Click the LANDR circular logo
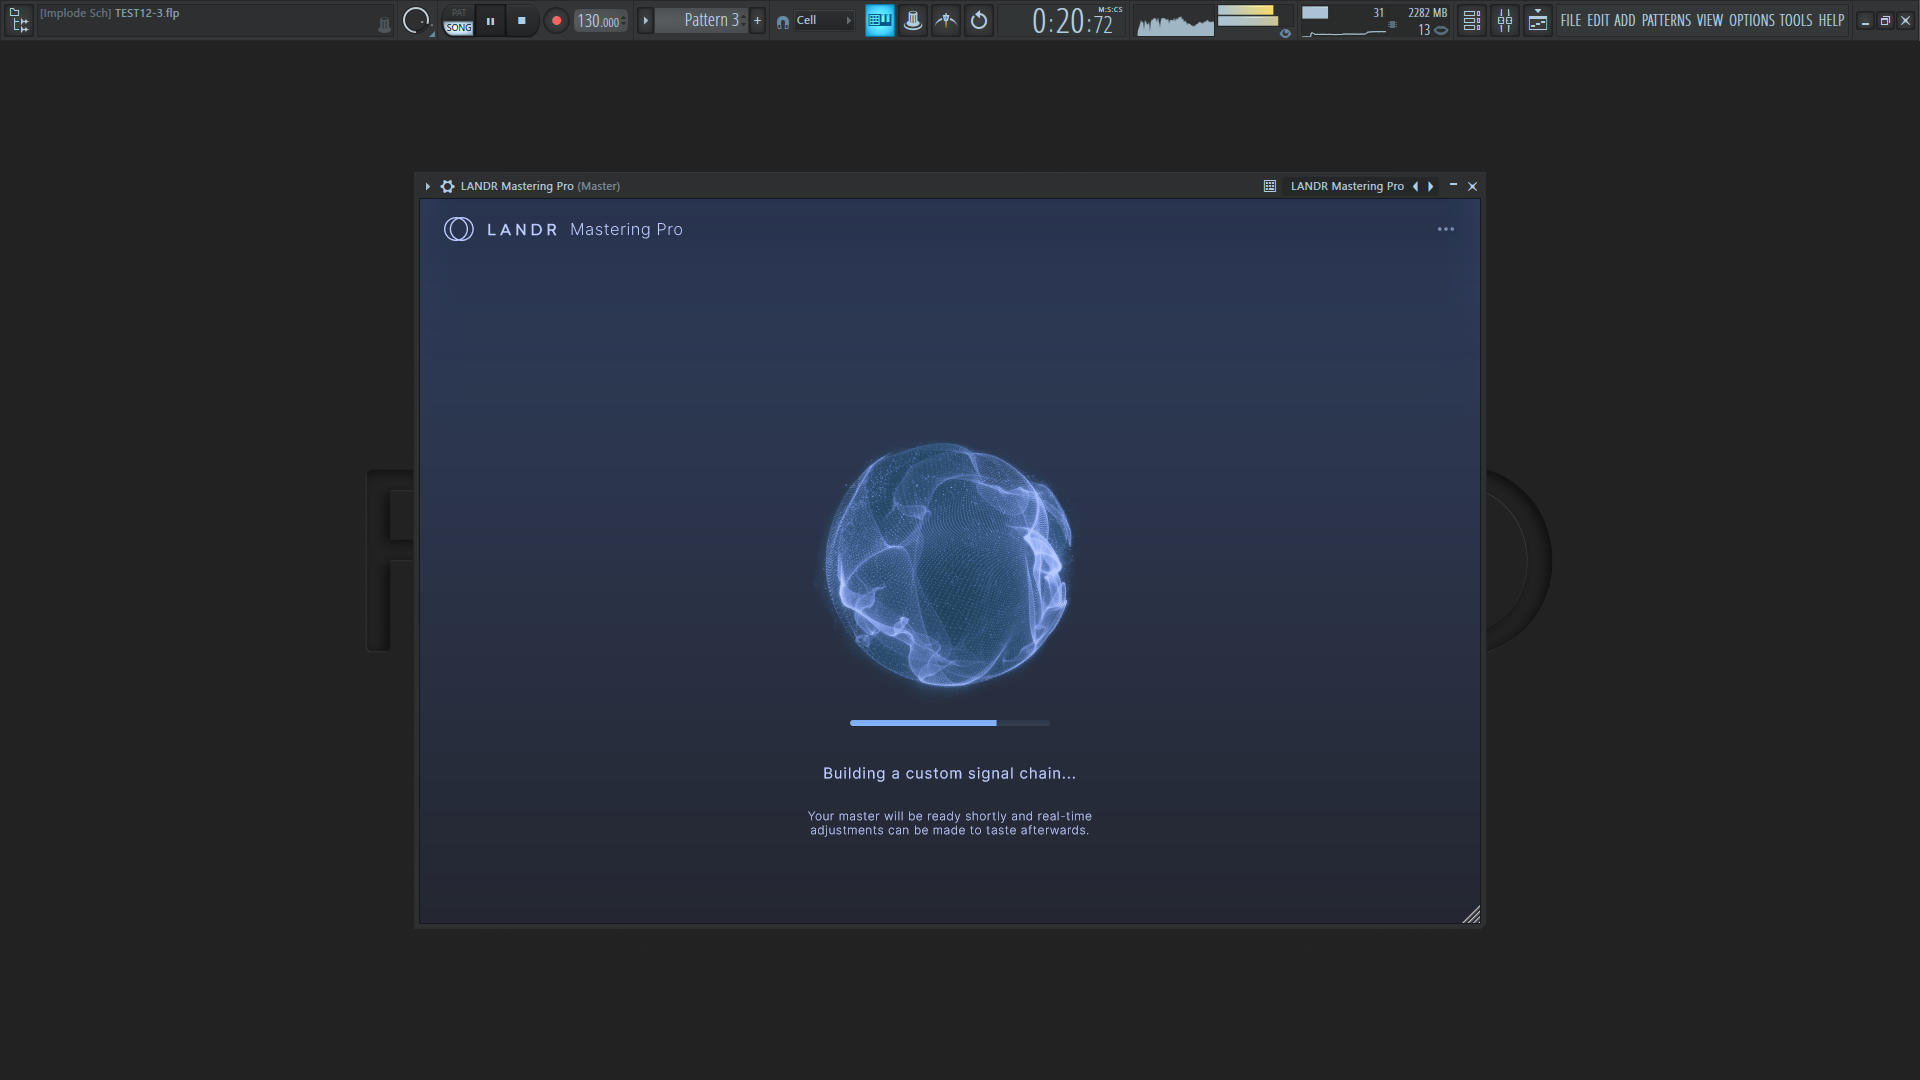The image size is (1920, 1080). click(459, 229)
